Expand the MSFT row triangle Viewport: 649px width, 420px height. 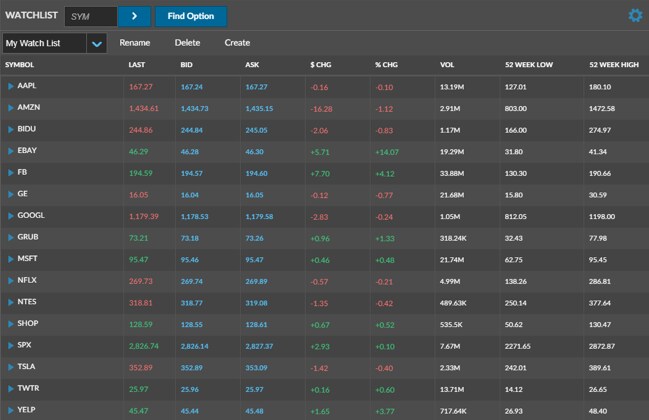(x=11, y=259)
